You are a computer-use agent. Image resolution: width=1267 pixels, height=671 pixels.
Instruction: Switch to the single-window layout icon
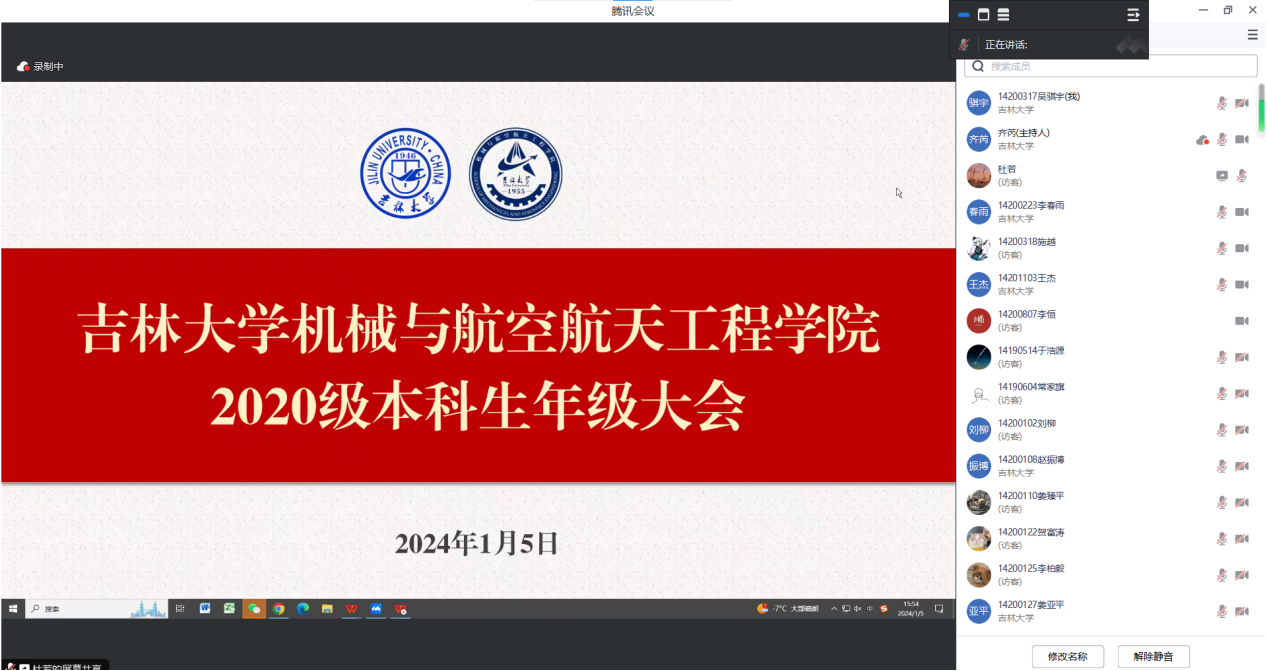pyautogui.click(x=983, y=15)
